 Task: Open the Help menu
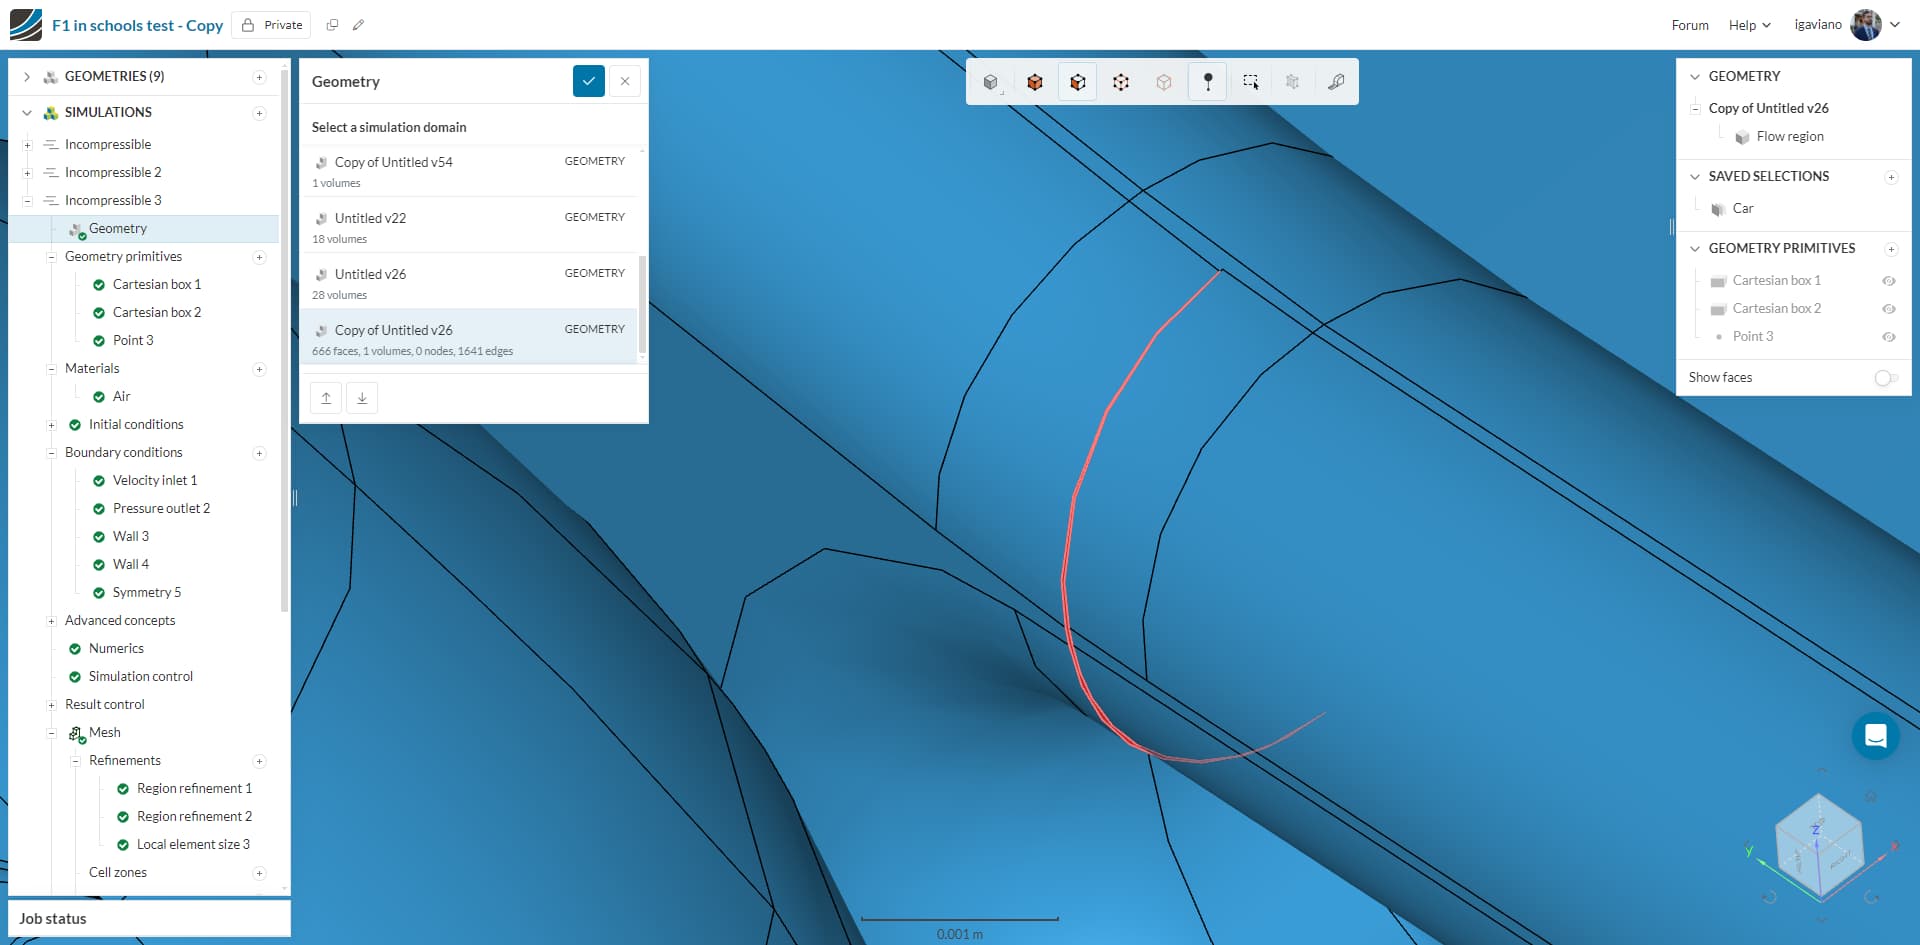(x=1748, y=24)
